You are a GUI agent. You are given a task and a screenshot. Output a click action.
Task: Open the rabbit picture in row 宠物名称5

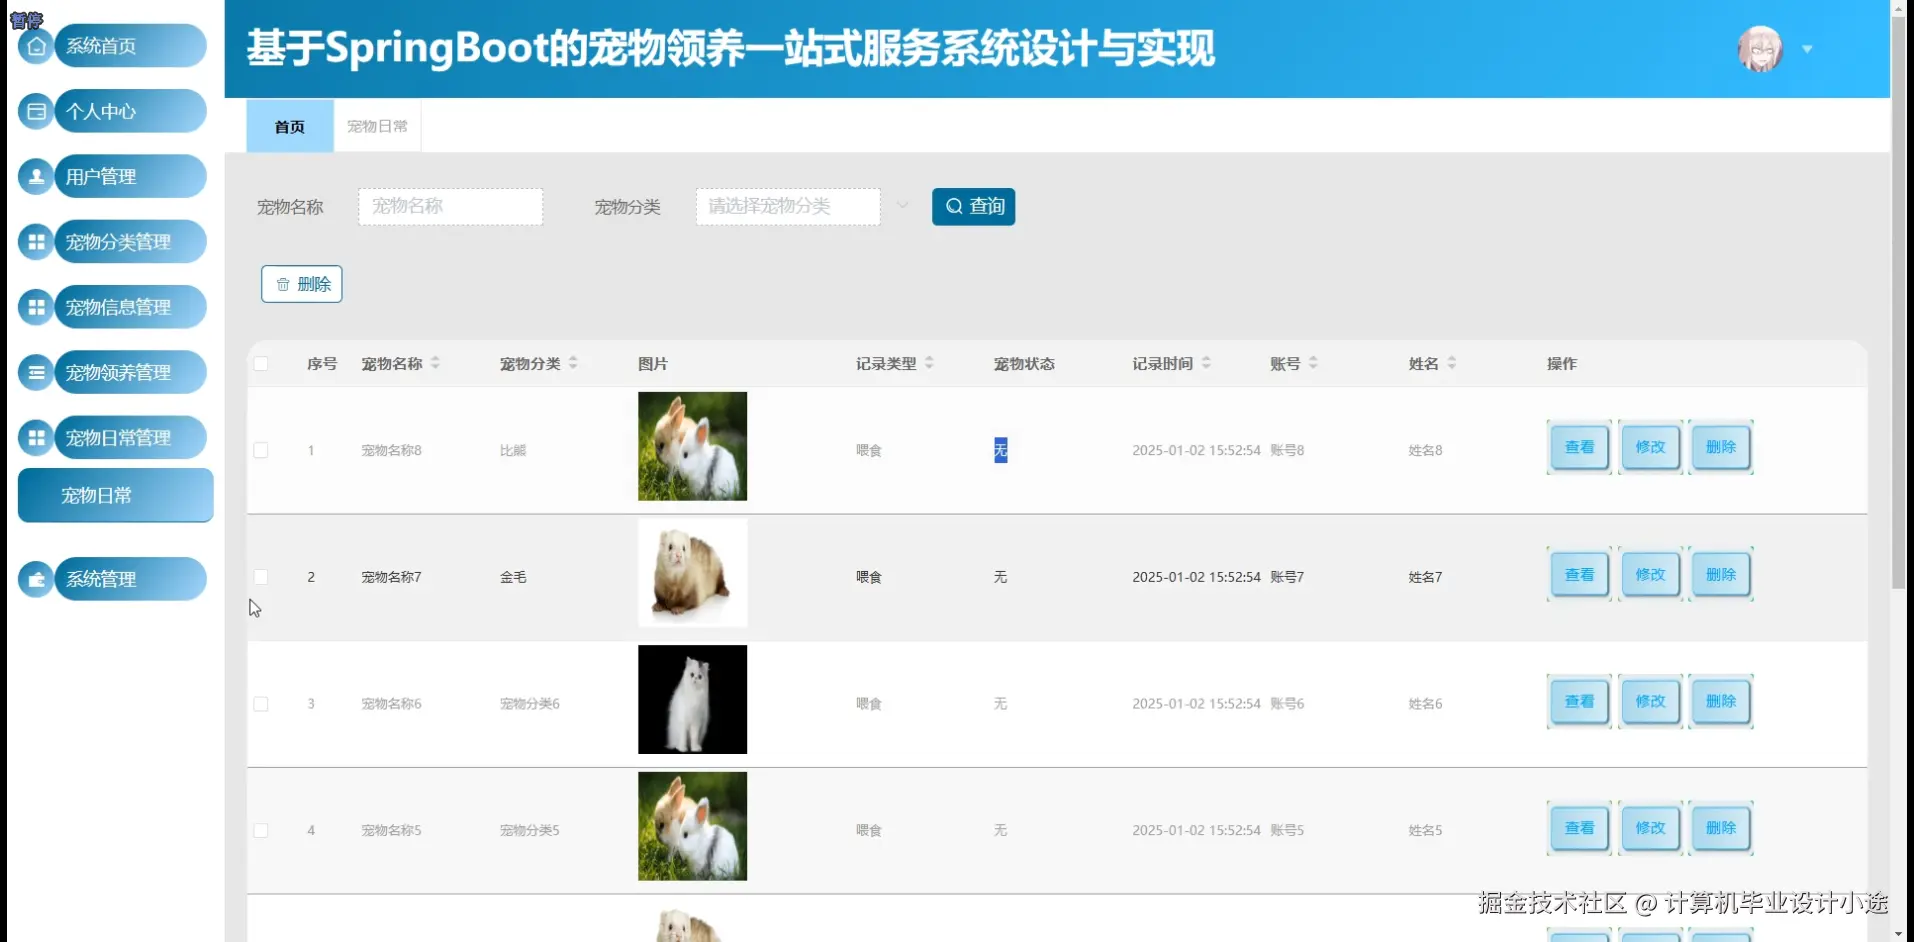pos(693,826)
